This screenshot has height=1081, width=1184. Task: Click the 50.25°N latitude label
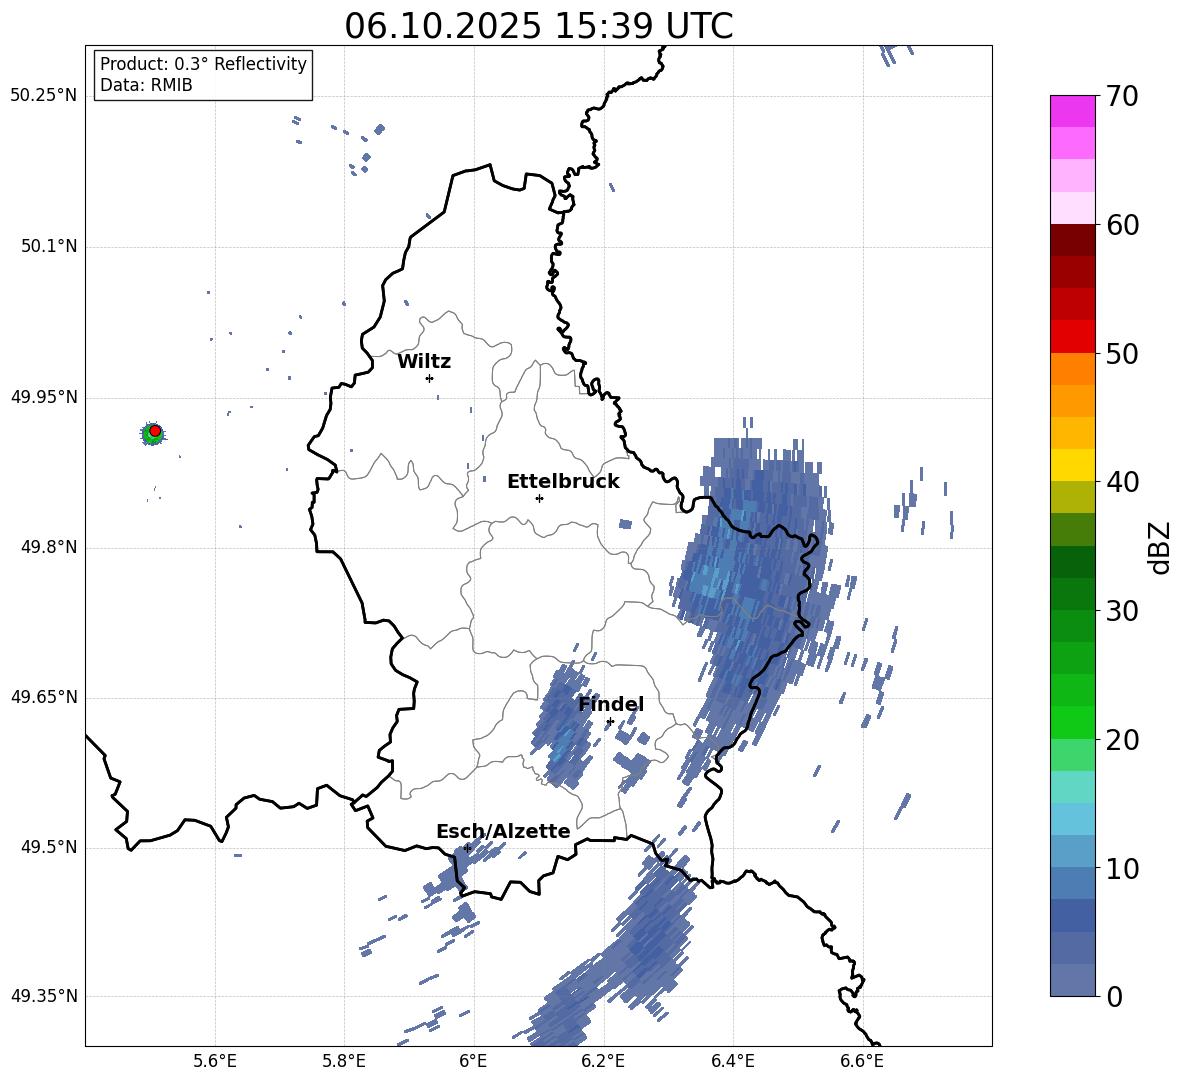(x=44, y=96)
